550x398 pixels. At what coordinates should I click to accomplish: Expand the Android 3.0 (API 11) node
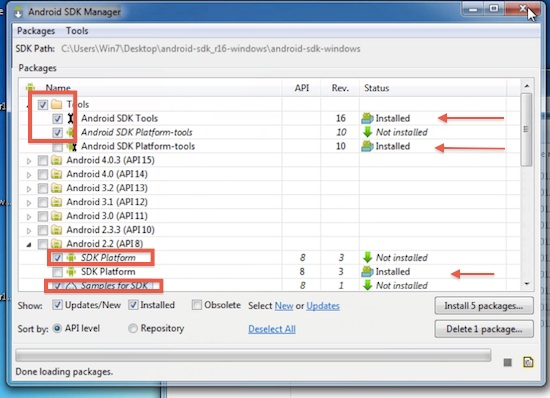tap(29, 217)
